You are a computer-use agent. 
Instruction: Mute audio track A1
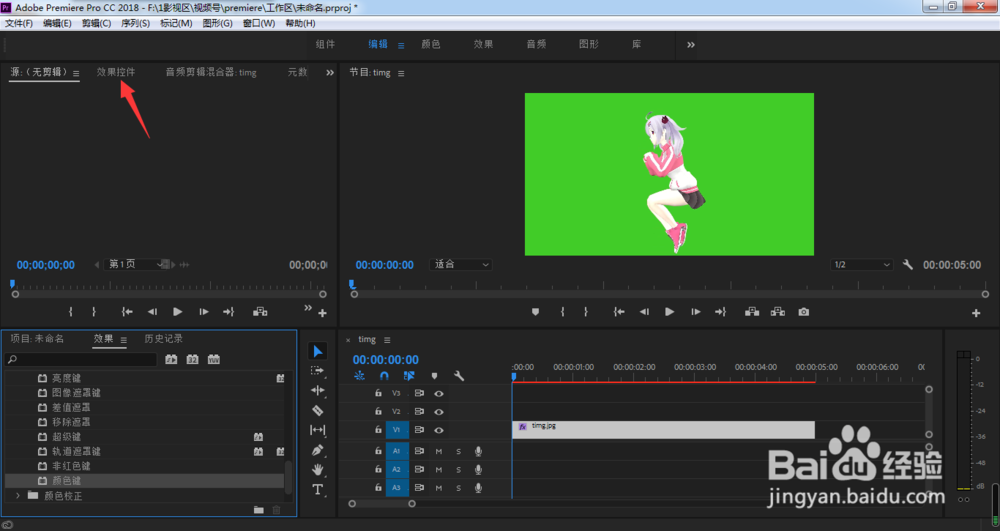pos(439,451)
